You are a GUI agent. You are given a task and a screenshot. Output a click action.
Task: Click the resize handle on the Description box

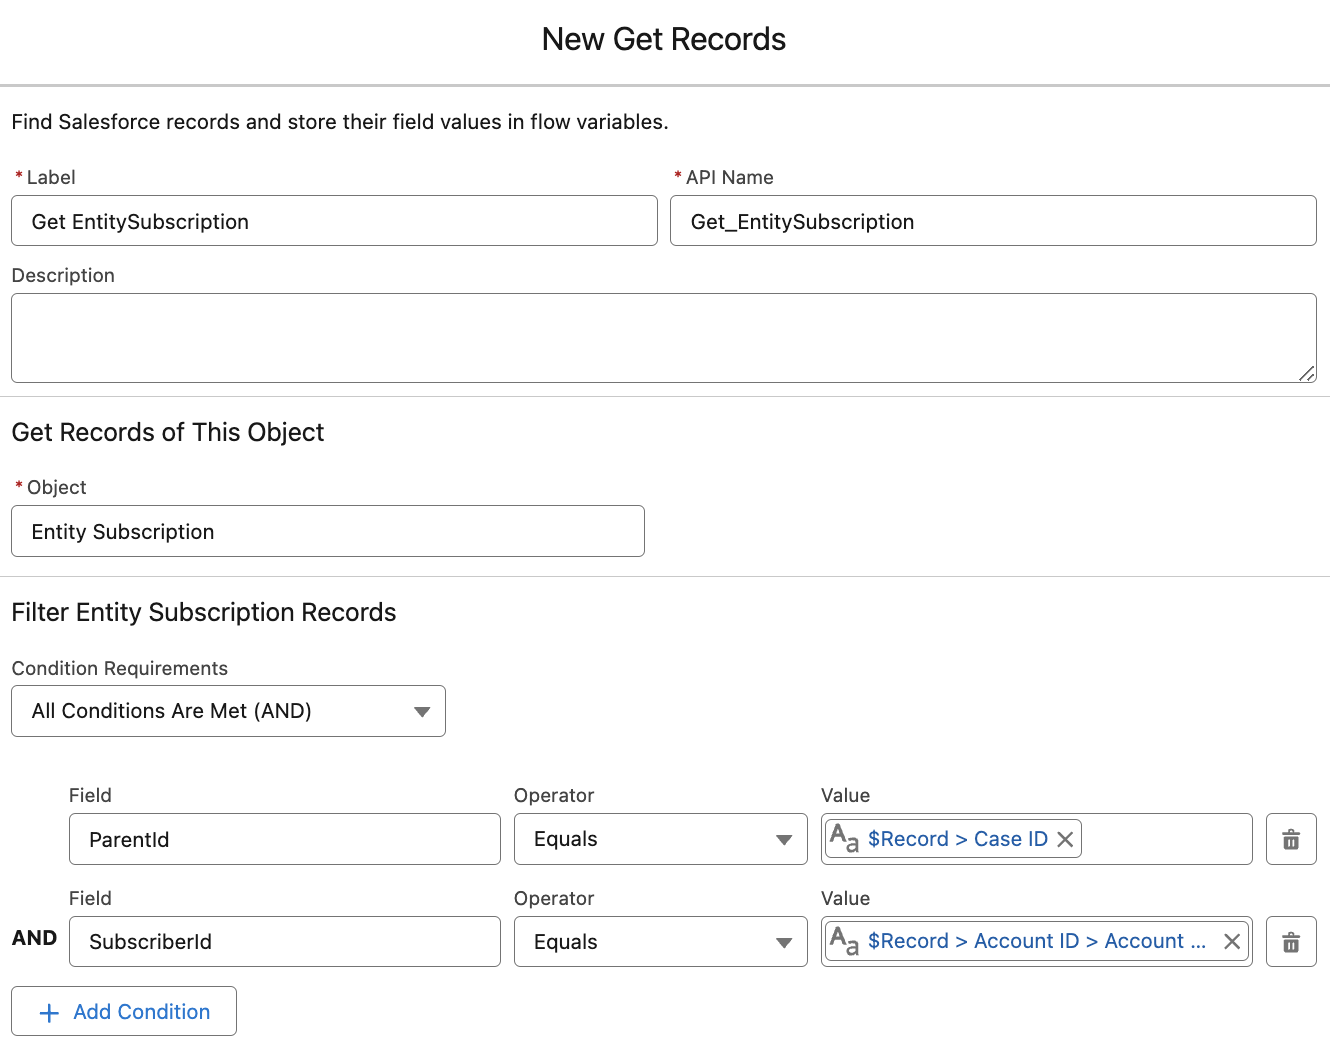point(1307,375)
